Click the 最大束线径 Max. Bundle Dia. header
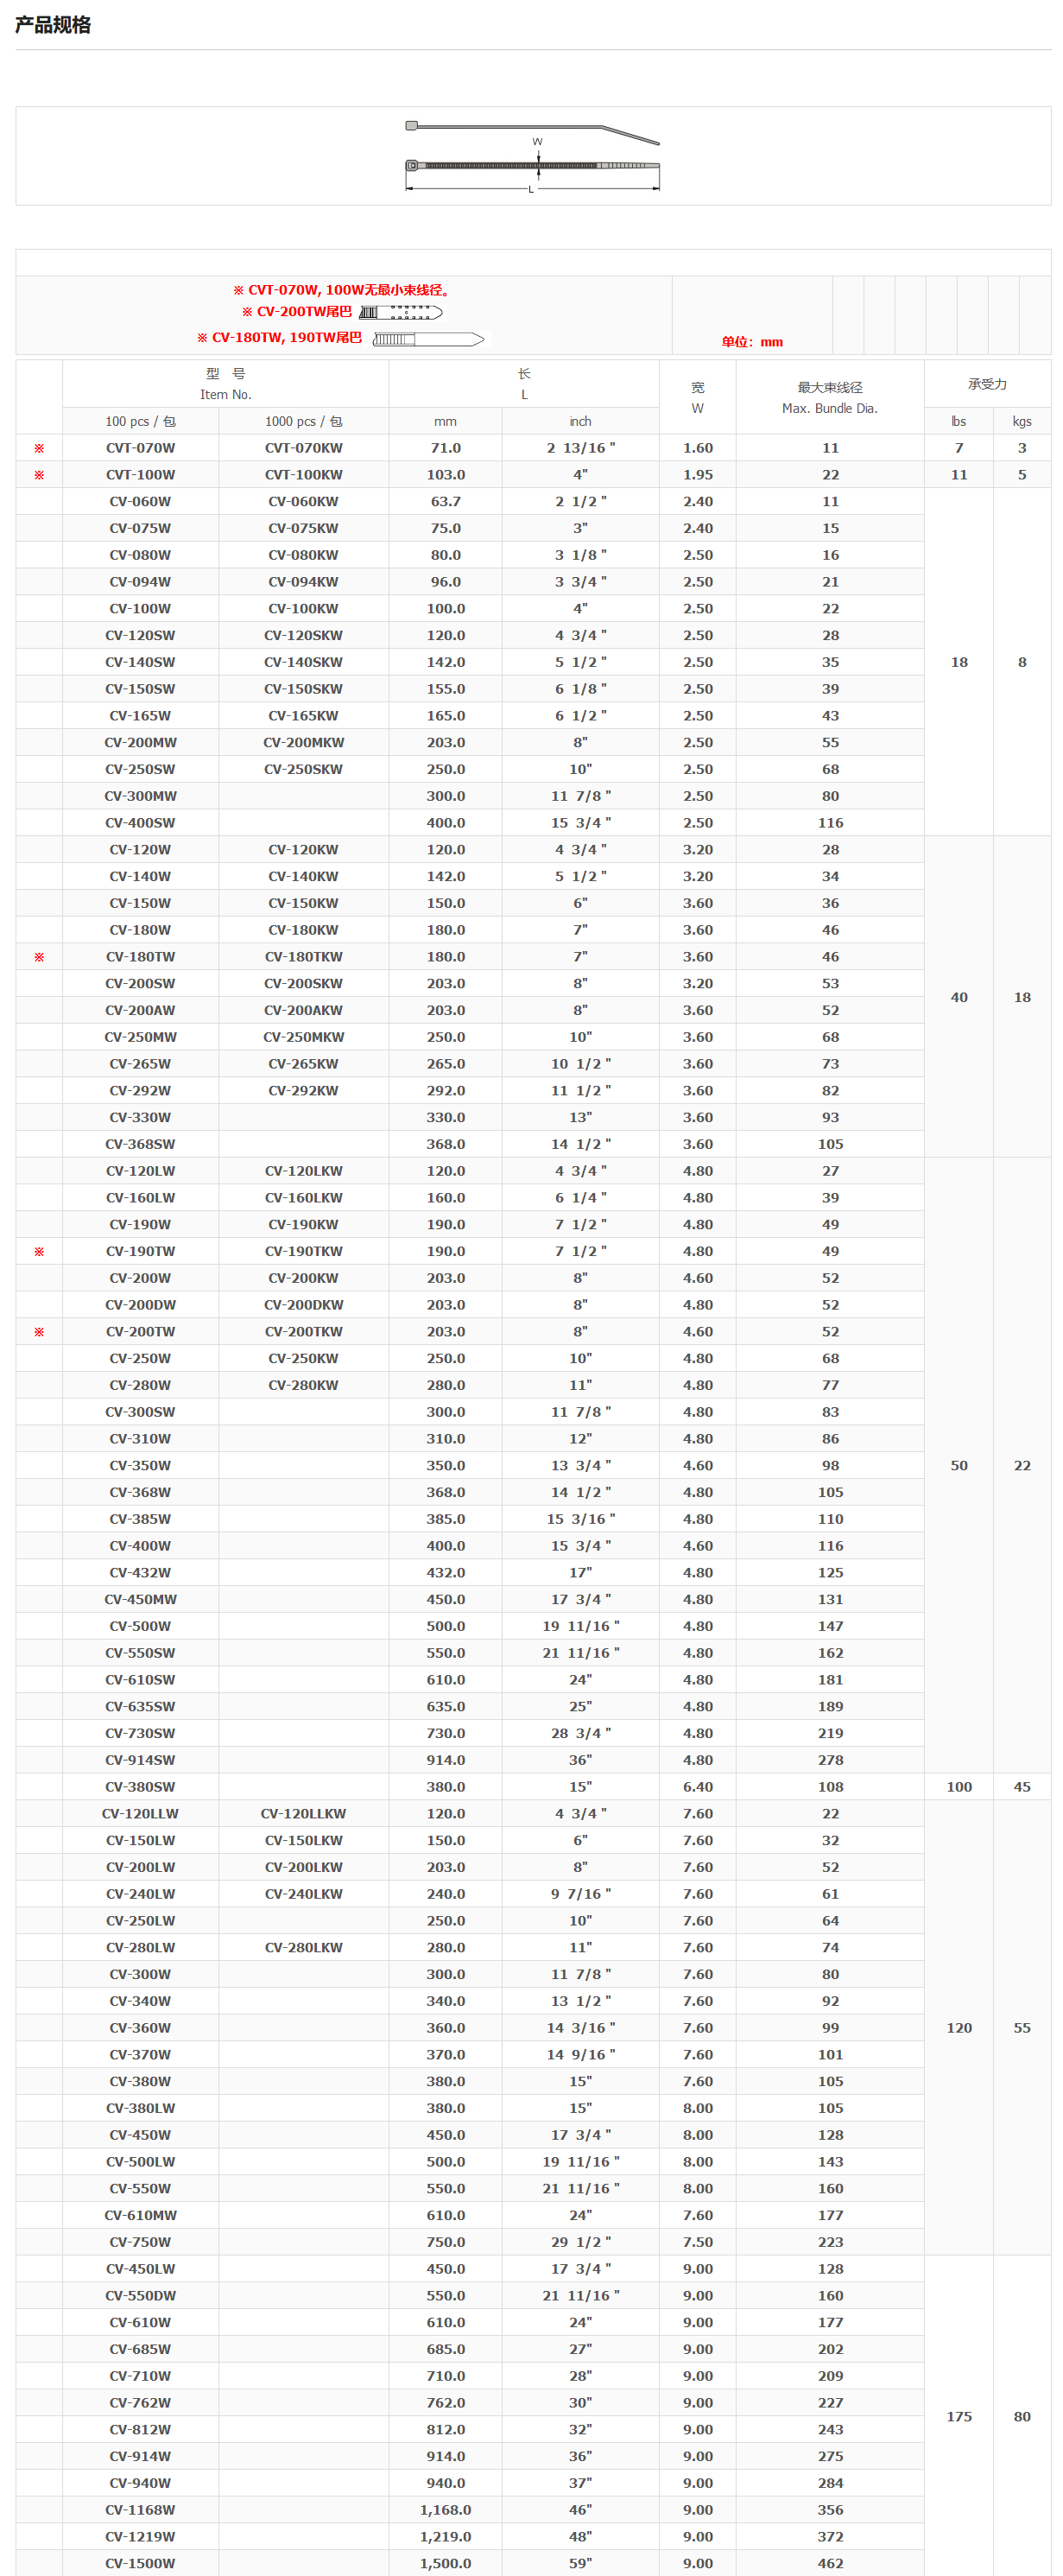Image resolution: width=1063 pixels, height=2576 pixels. (x=829, y=397)
